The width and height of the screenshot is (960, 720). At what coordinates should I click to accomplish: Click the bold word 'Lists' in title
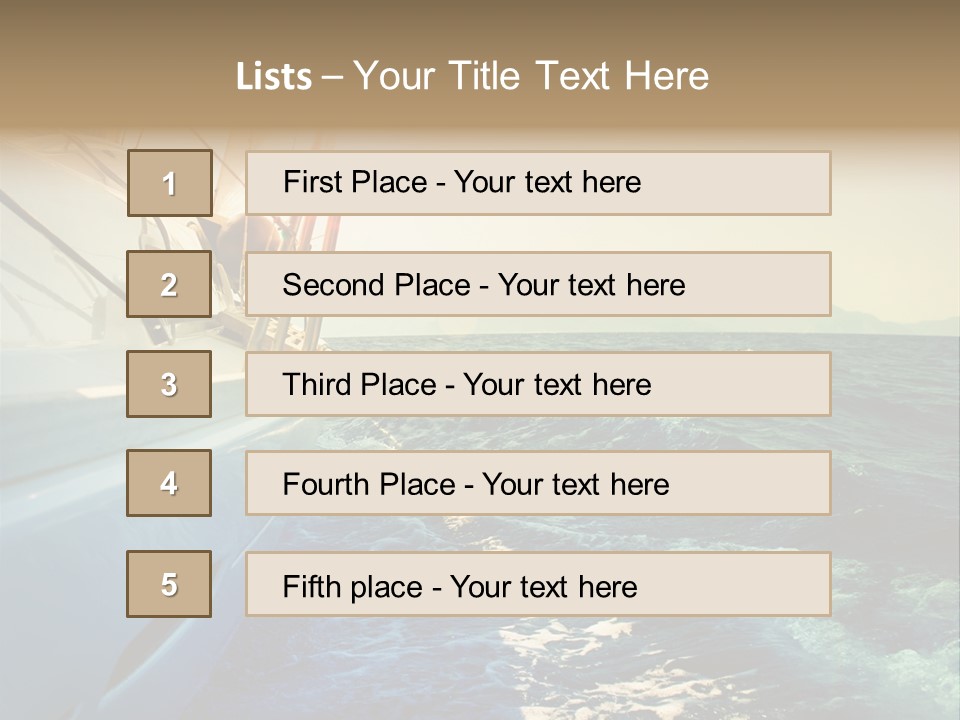click(x=273, y=76)
